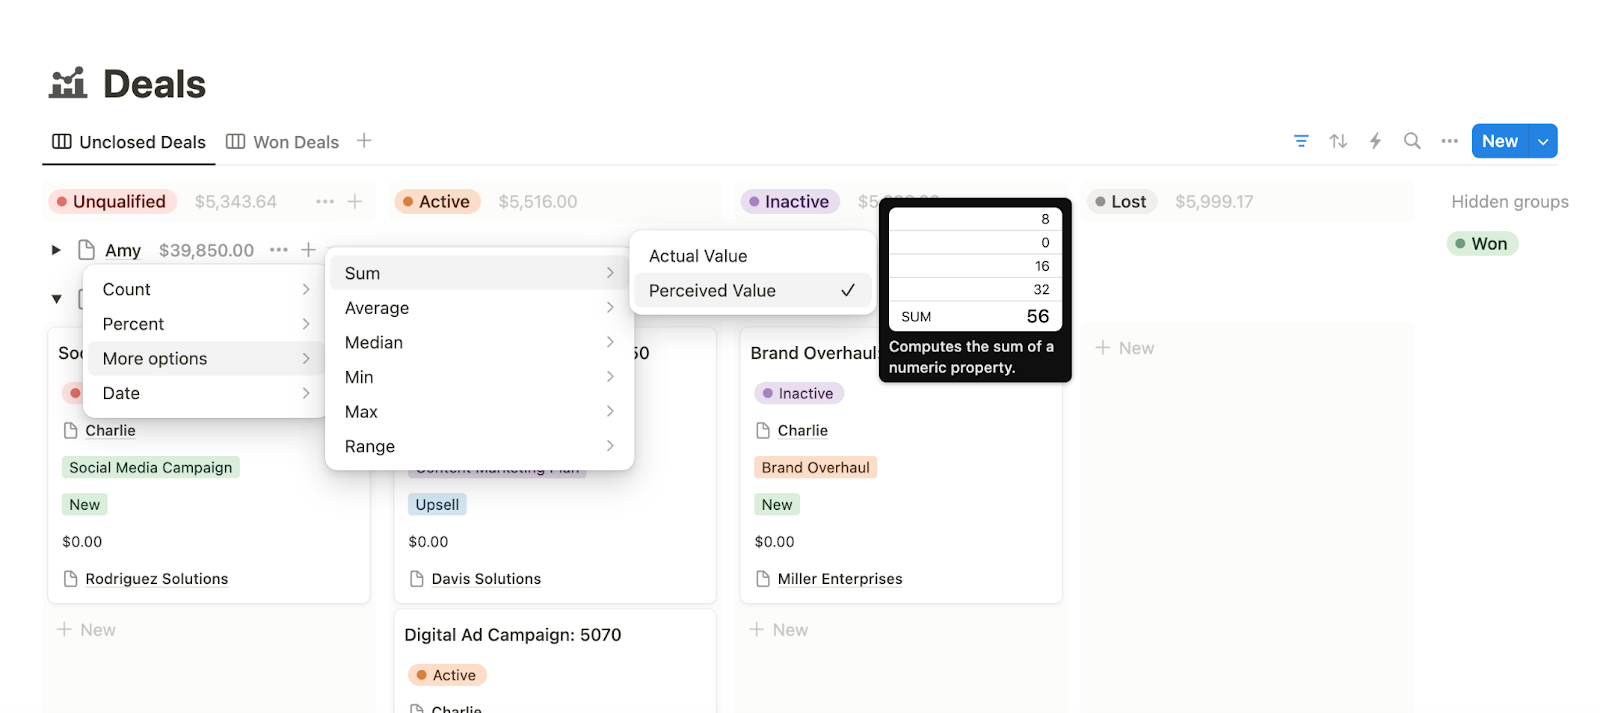Viewport: 1600px width, 713px height.
Task: Open Digital Ad Campaign: 5070 card
Action: [x=513, y=635]
